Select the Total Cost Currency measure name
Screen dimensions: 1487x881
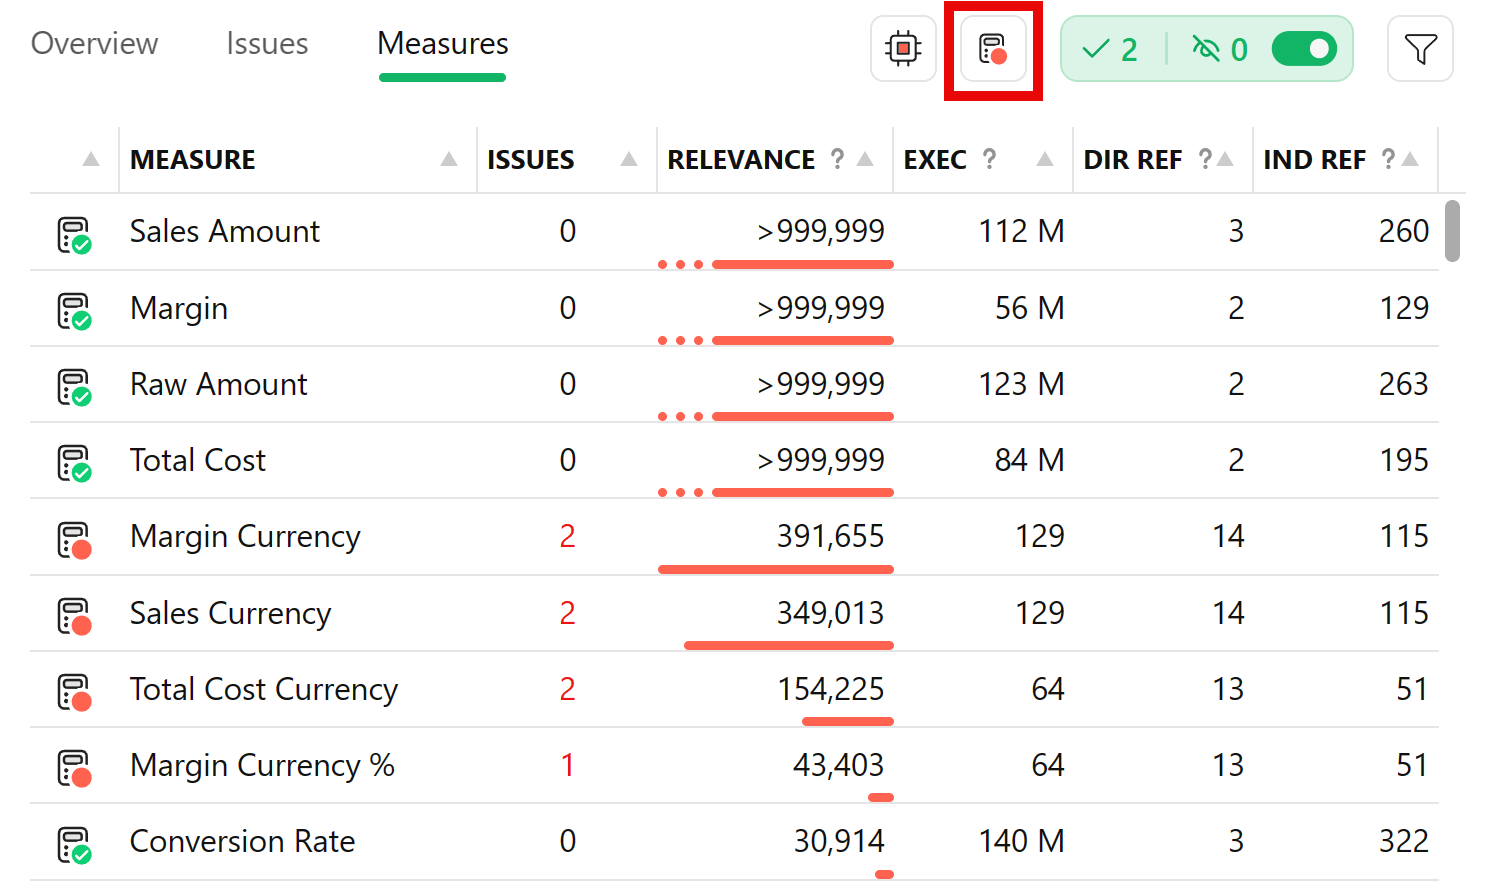coord(264,689)
